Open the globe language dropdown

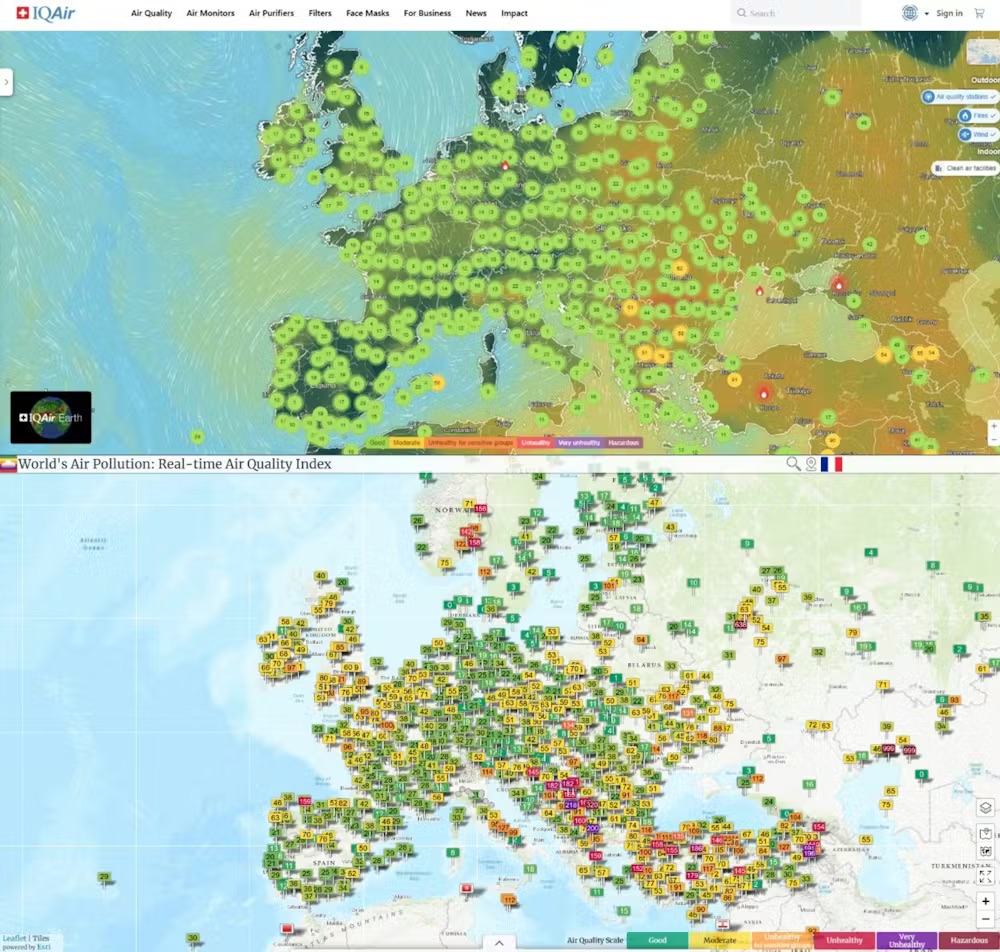tap(914, 13)
